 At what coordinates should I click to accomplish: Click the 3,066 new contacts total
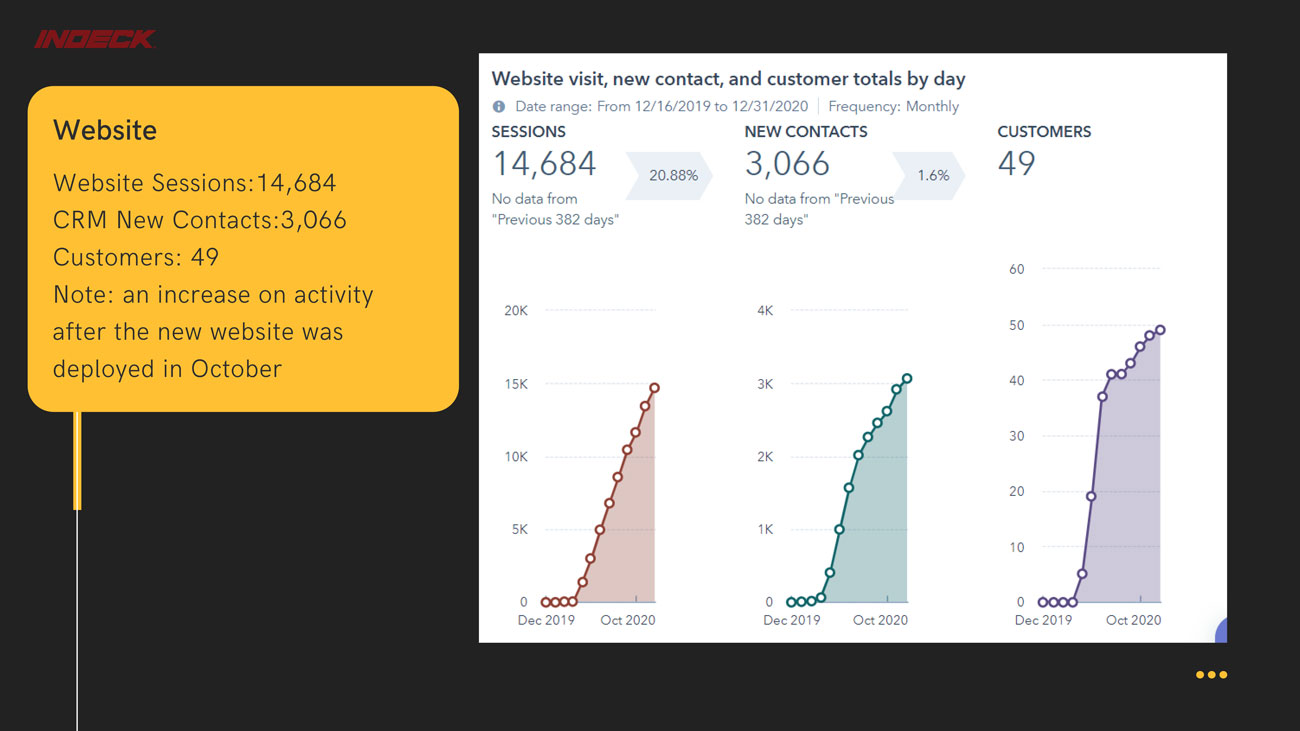click(x=787, y=164)
